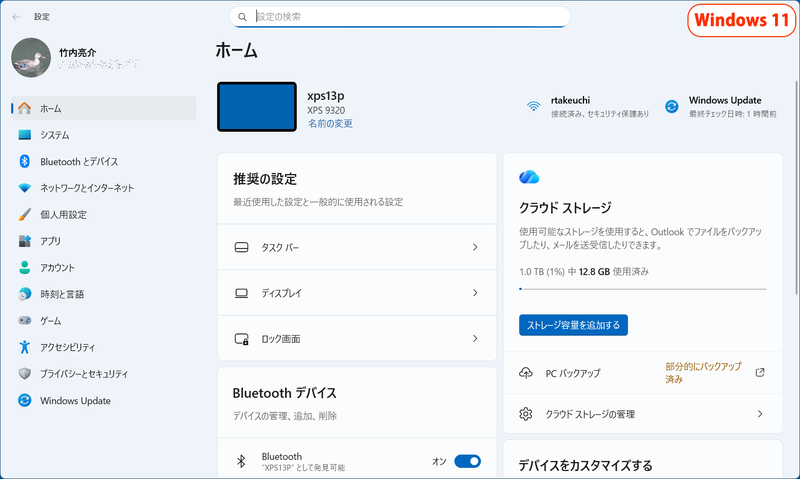Click the Windows Update sync icon in the header
The width and height of the screenshot is (800, 479).
point(671,106)
